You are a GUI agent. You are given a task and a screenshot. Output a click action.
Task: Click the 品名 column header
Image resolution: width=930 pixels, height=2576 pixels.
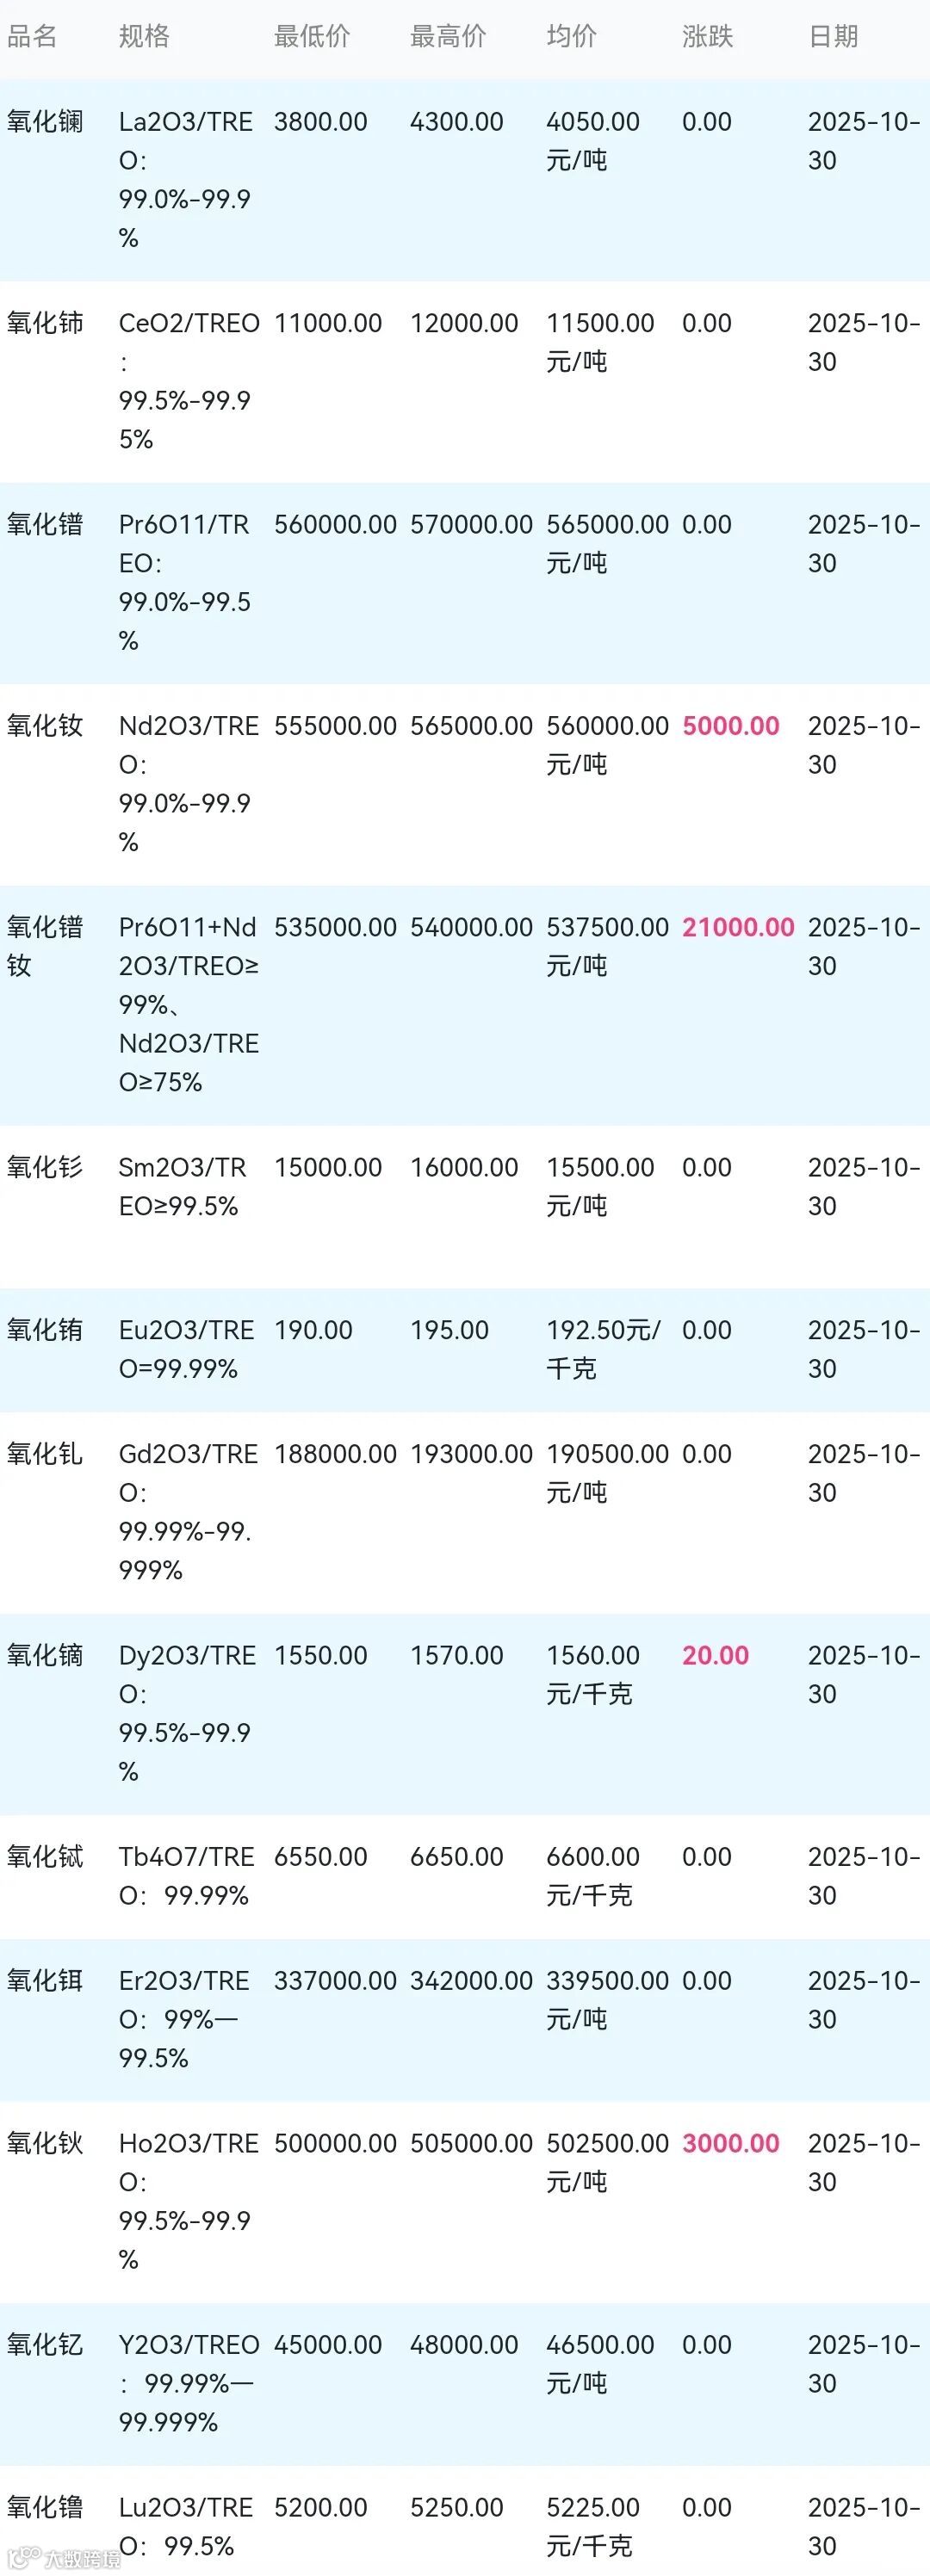(x=32, y=37)
